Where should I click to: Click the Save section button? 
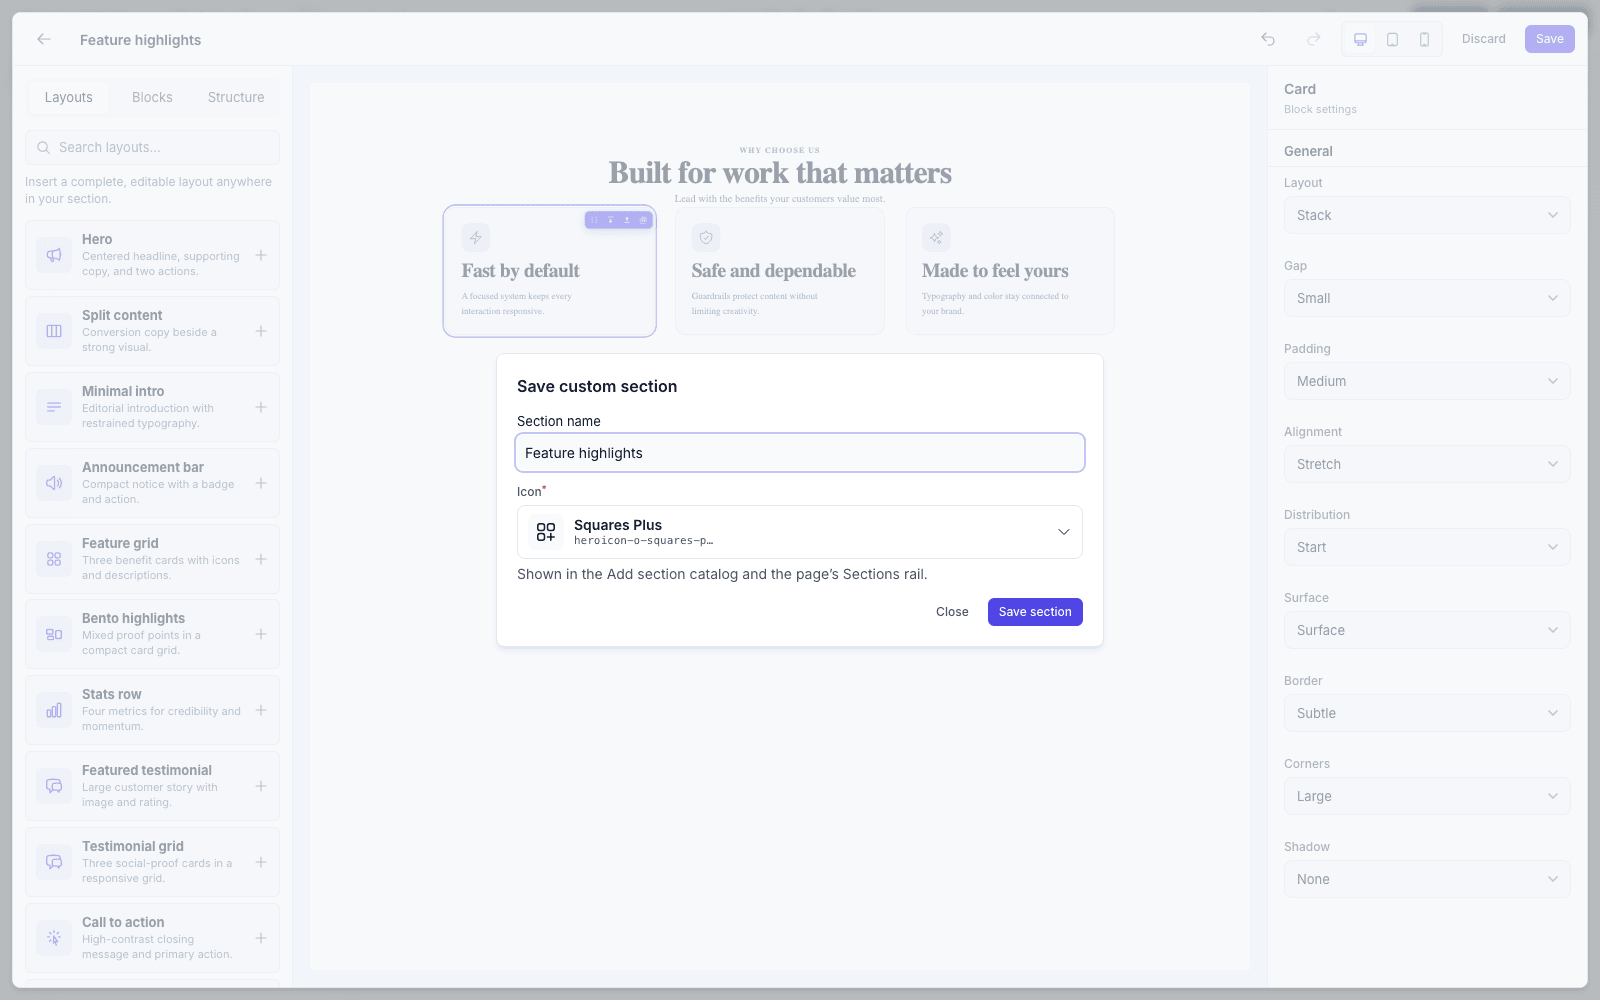pos(1035,612)
